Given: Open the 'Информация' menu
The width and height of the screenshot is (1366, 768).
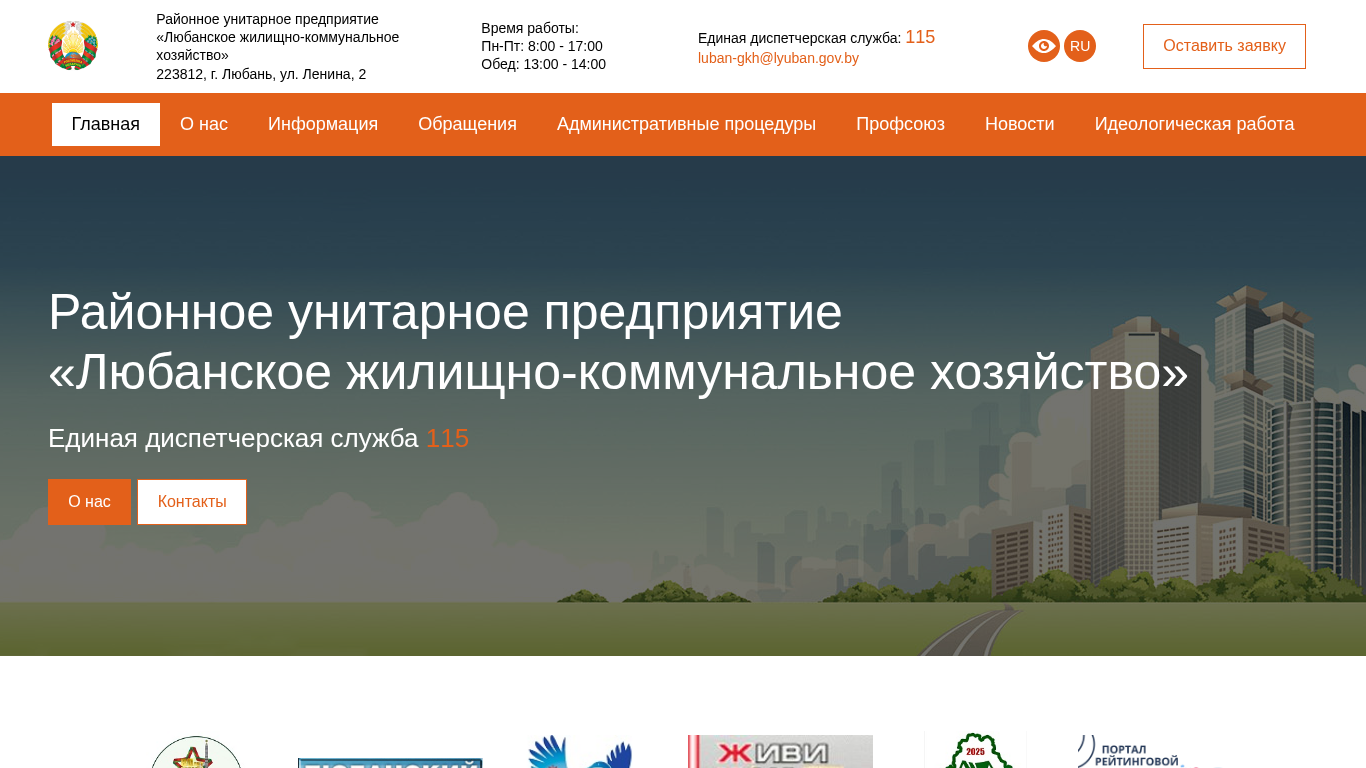Looking at the screenshot, I should 323,124.
